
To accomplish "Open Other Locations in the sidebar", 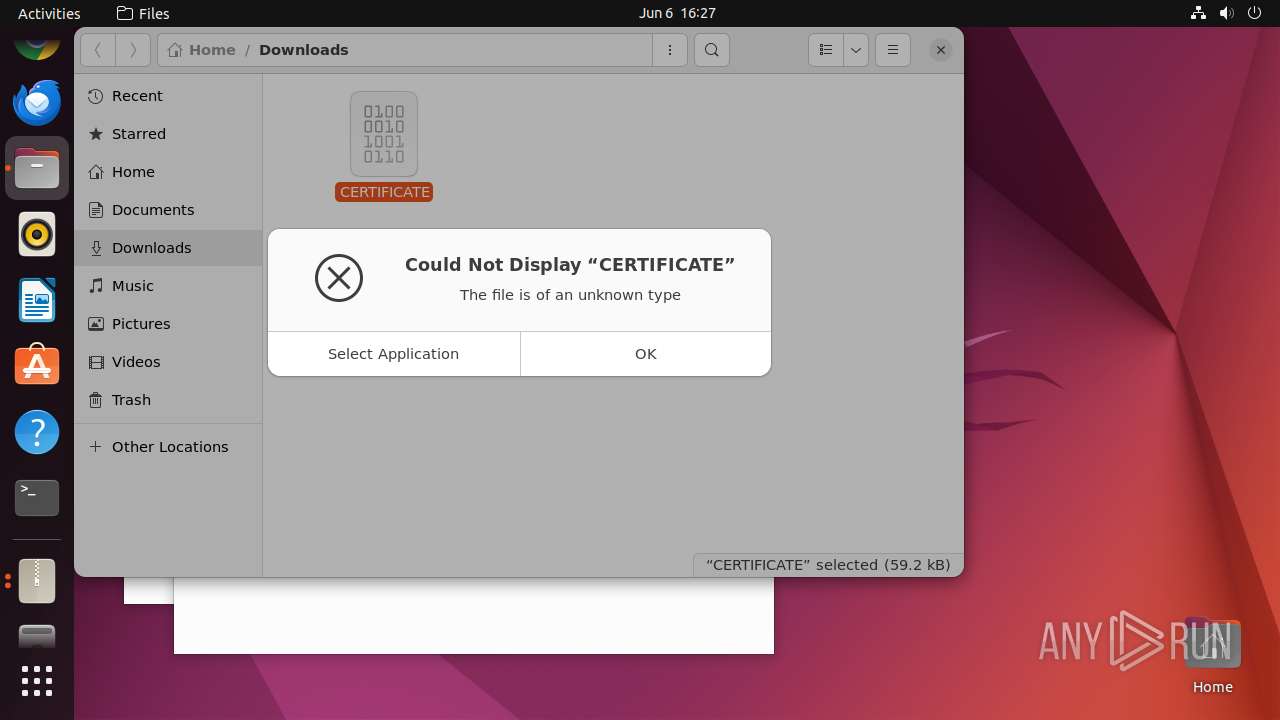I will (168, 447).
